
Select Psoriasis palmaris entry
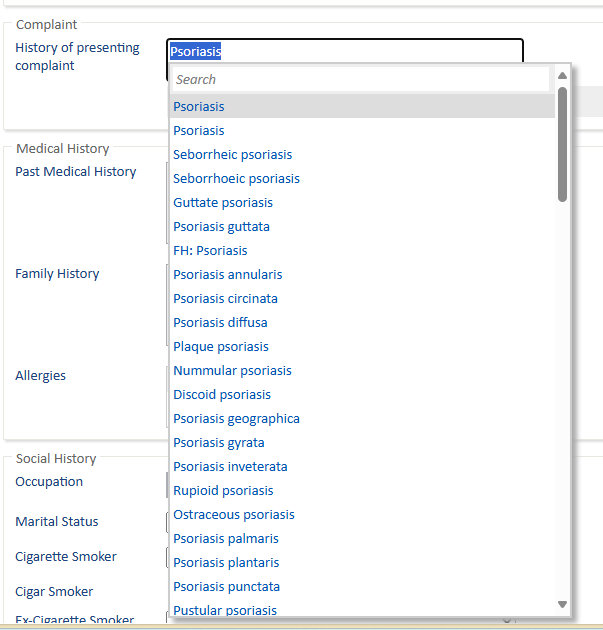226,539
